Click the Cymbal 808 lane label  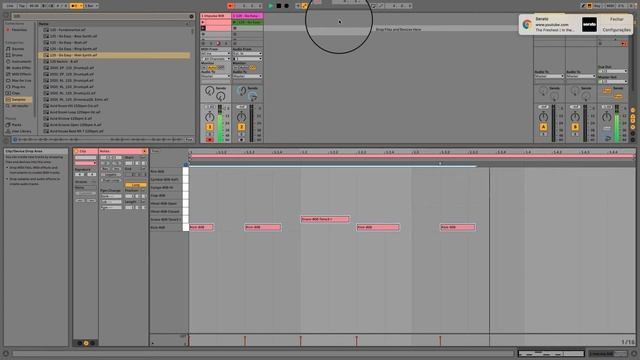(164, 180)
